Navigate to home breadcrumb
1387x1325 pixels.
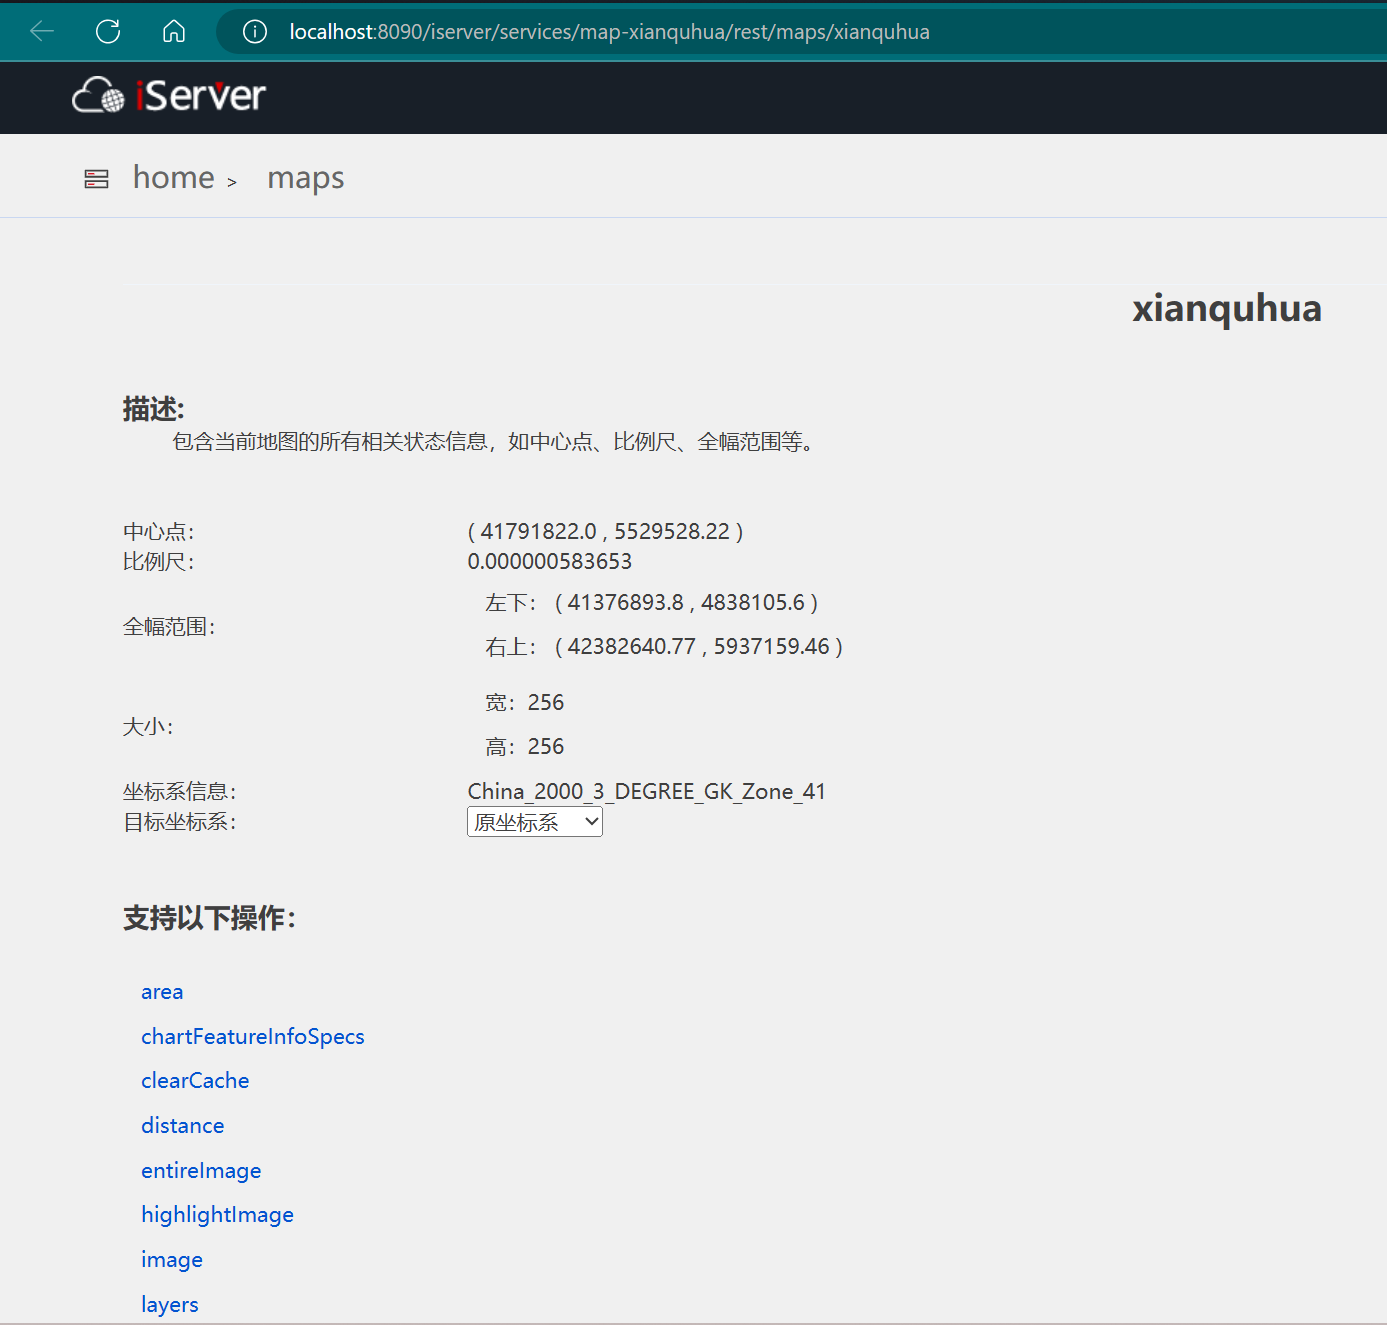(x=173, y=178)
